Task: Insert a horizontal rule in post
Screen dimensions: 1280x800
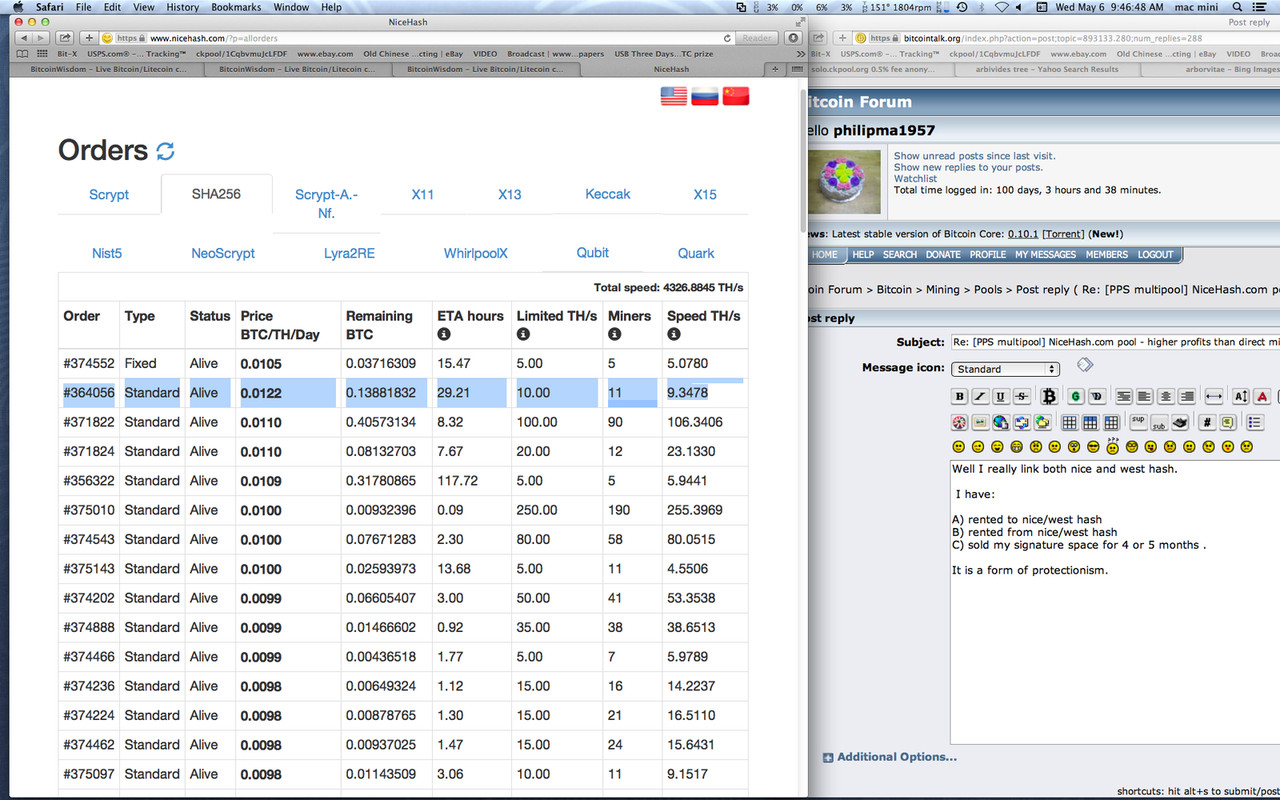Action: (x=1214, y=397)
